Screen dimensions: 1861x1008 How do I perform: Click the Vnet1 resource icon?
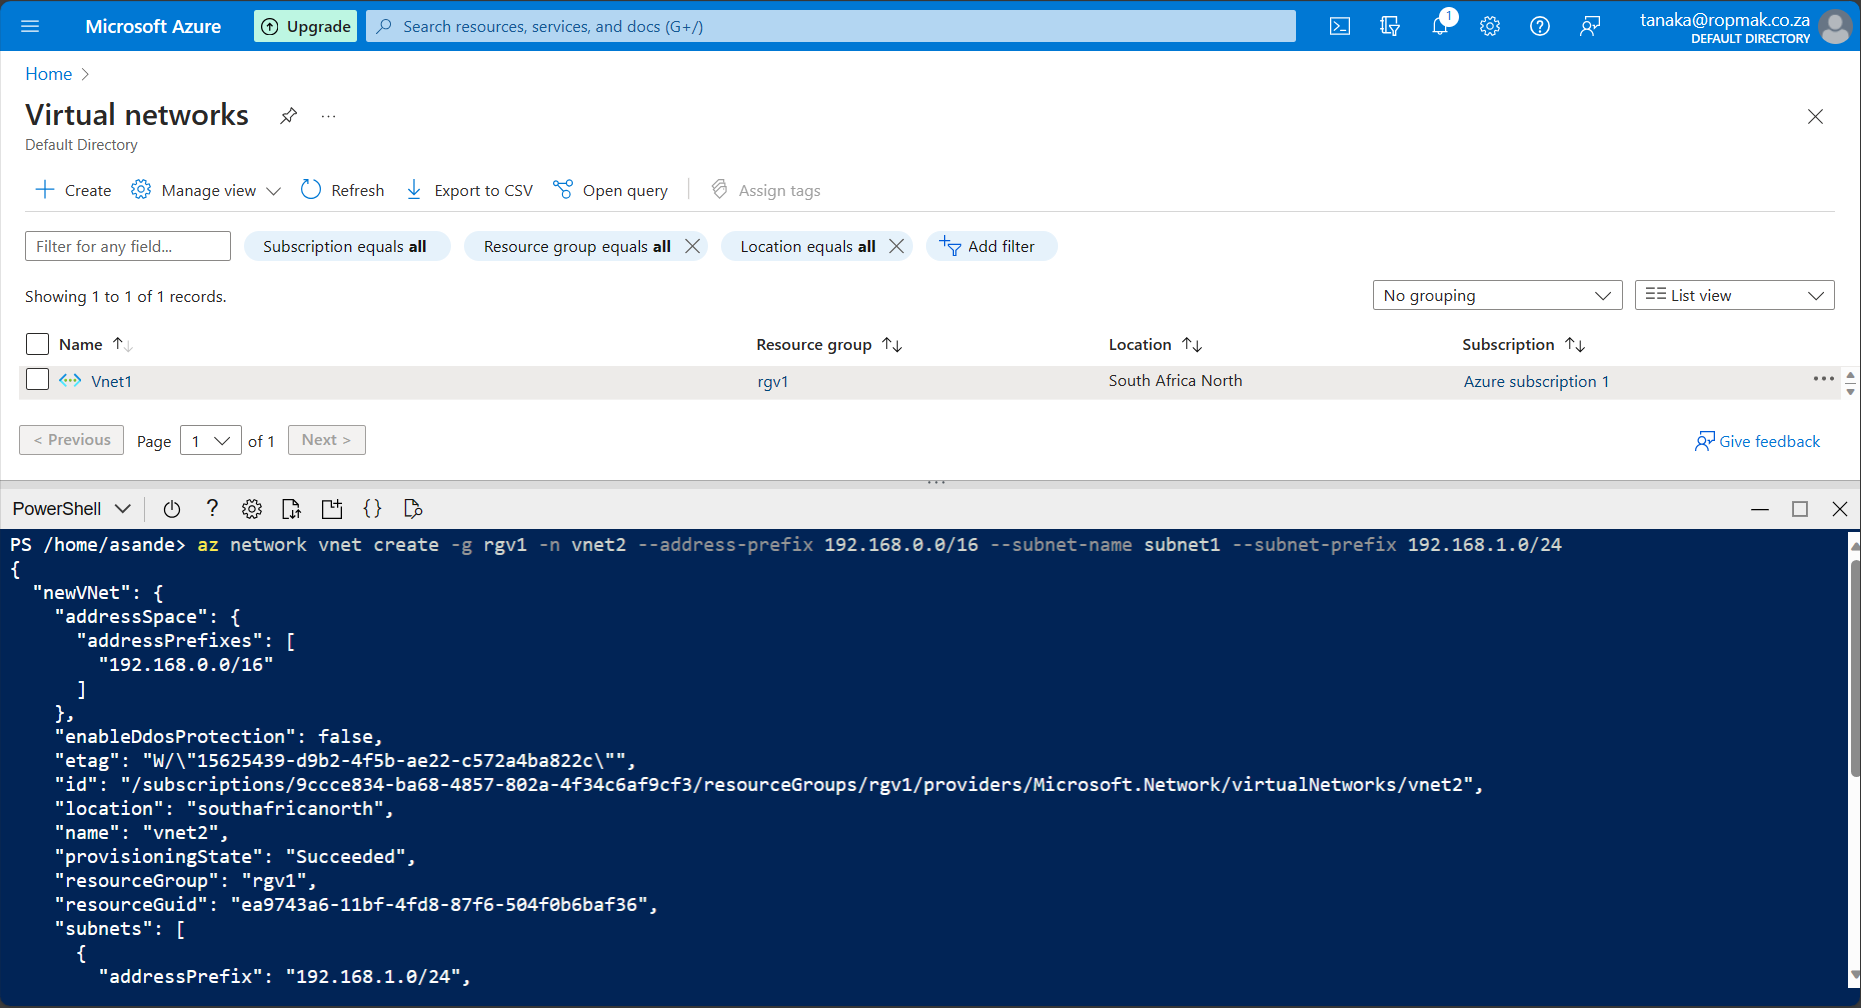tap(70, 380)
